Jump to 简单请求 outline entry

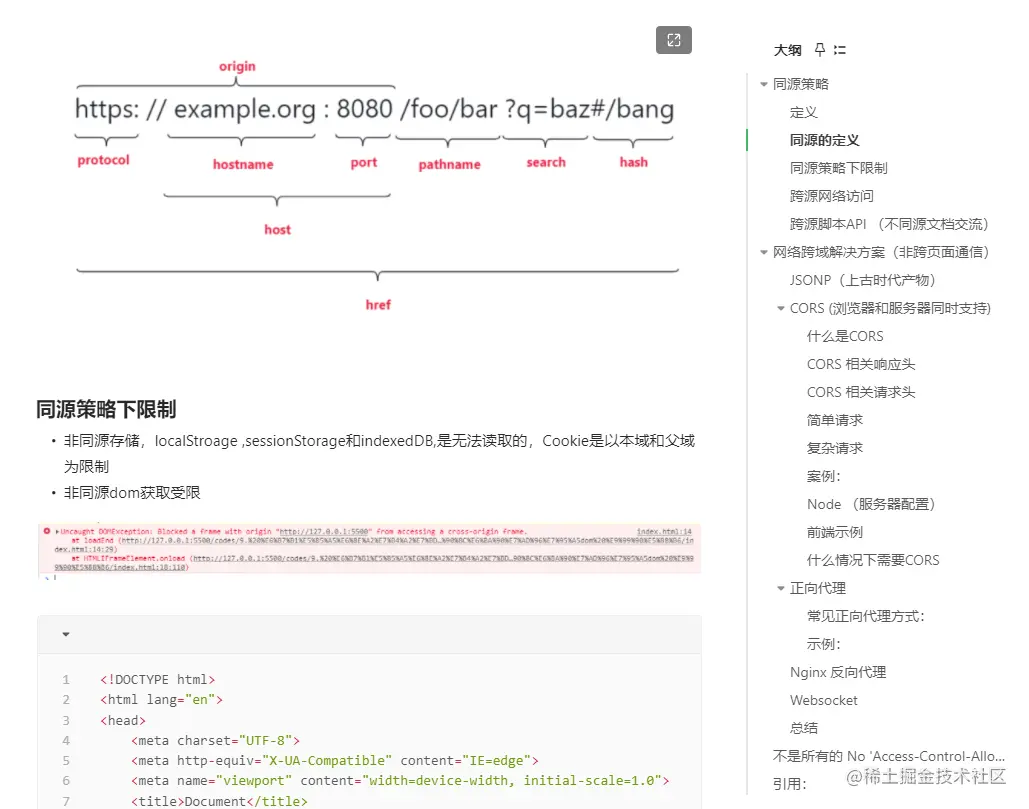pyautogui.click(x=835, y=420)
